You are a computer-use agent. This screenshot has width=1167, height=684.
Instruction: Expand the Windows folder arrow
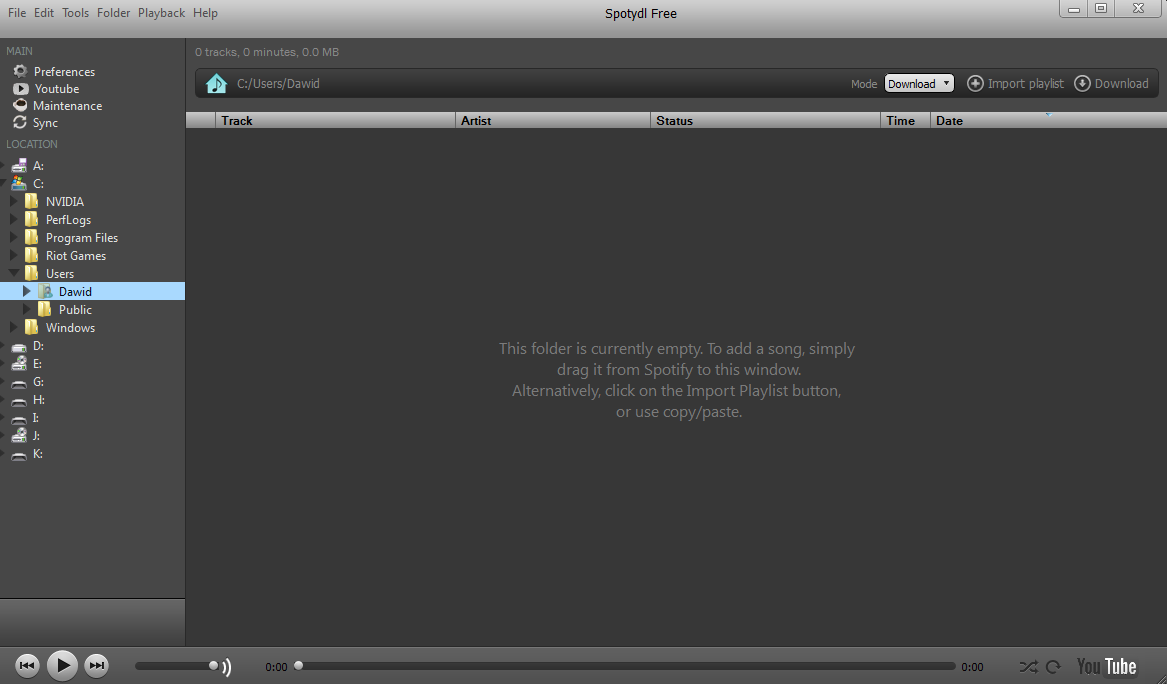click(x=13, y=327)
